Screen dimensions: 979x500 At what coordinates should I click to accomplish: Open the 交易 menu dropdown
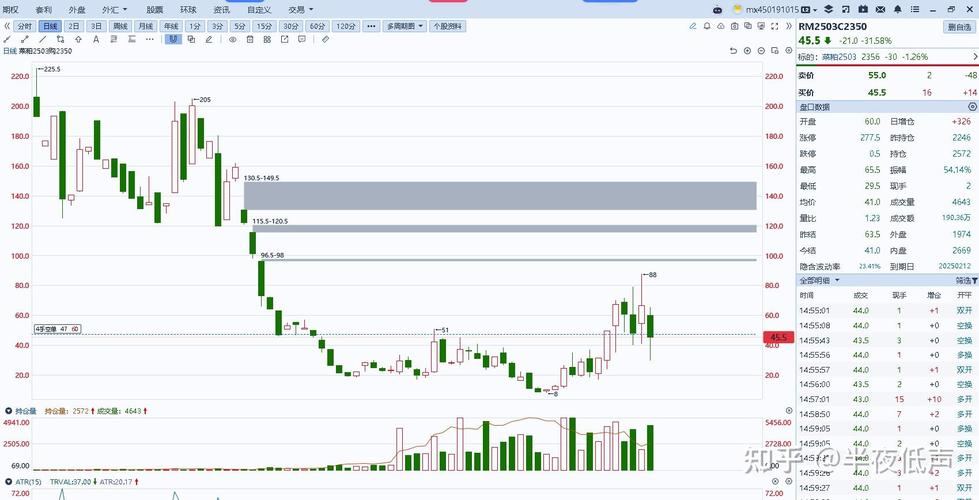[x=298, y=9]
